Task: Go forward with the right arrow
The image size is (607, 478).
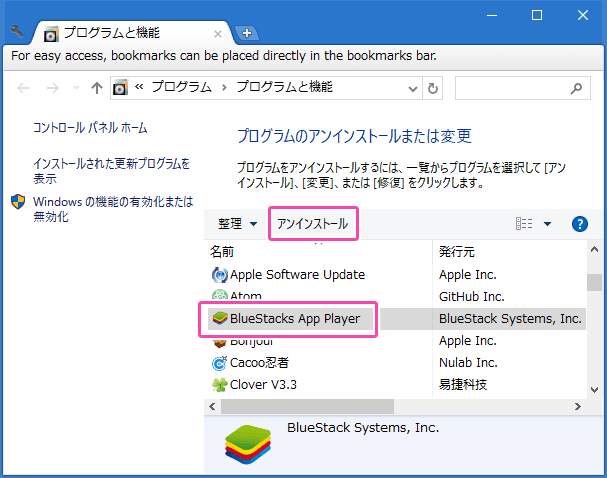Action: tap(53, 88)
